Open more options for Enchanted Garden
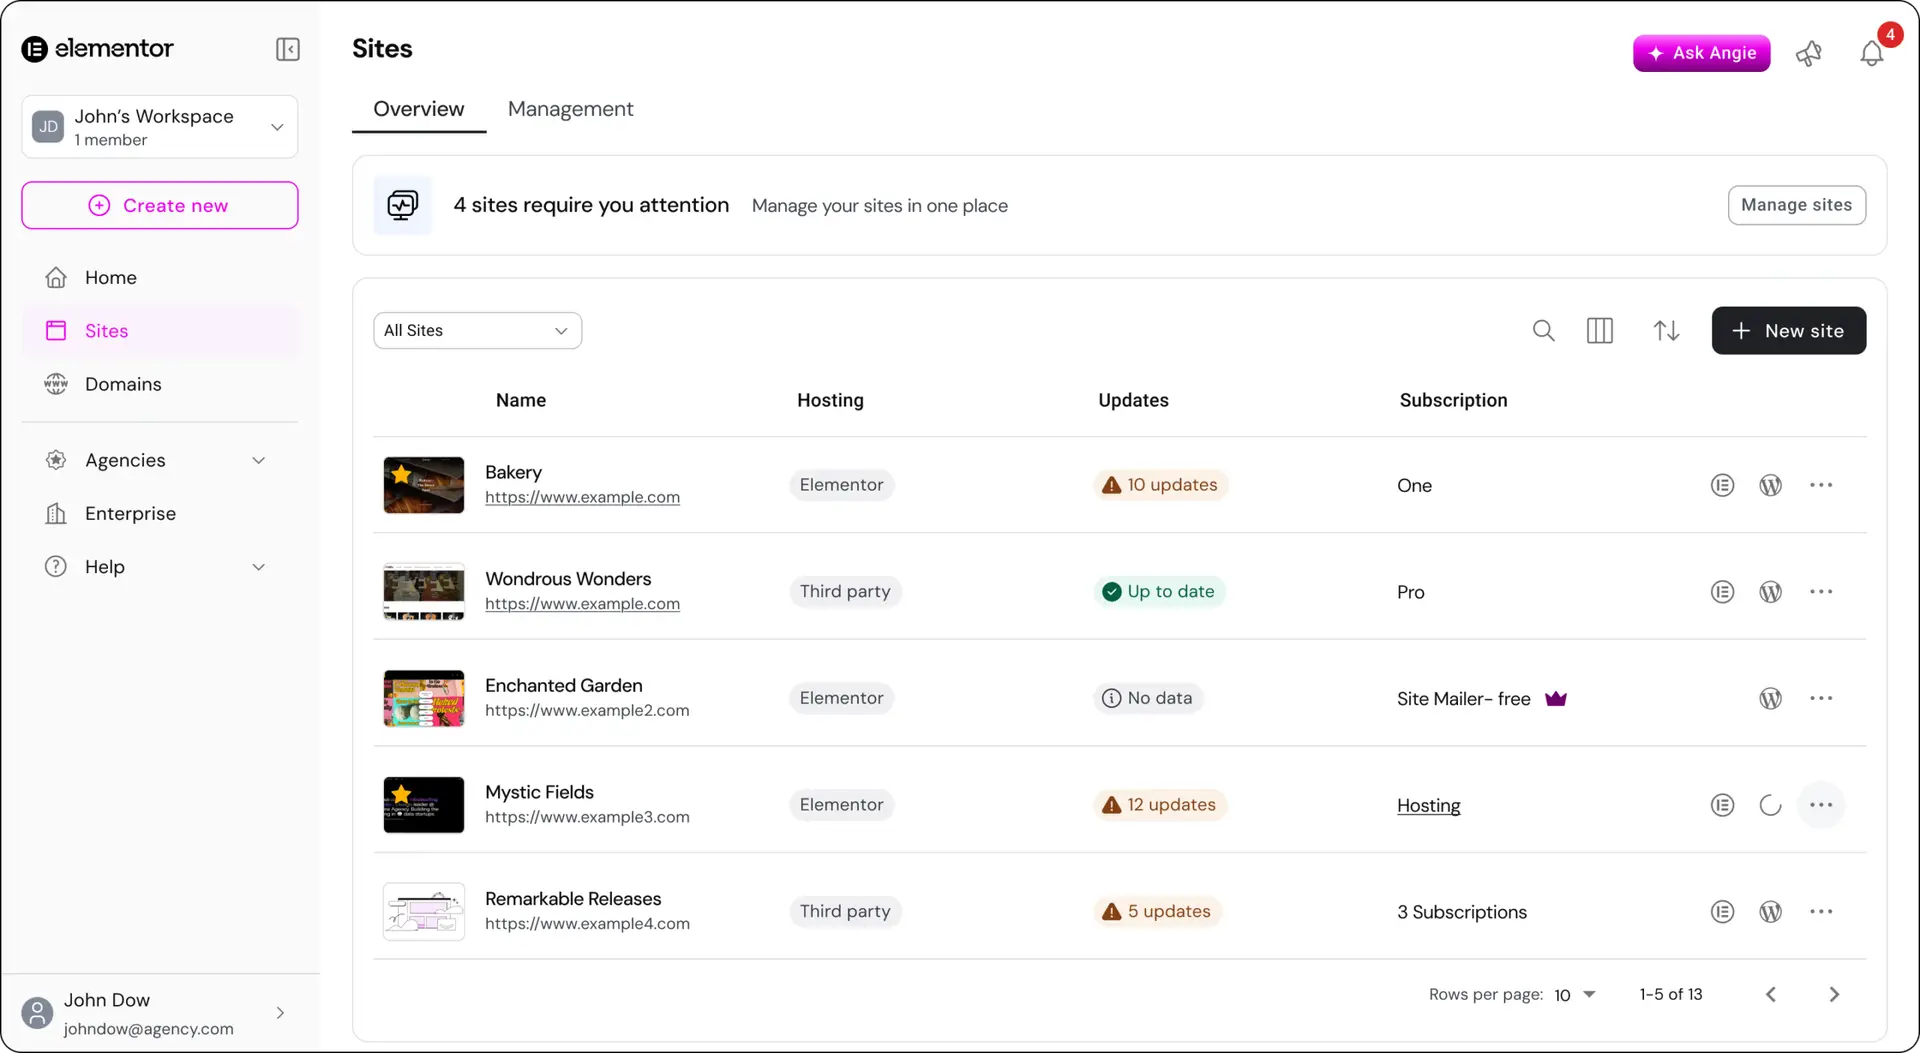1920x1053 pixels. 1820,698
